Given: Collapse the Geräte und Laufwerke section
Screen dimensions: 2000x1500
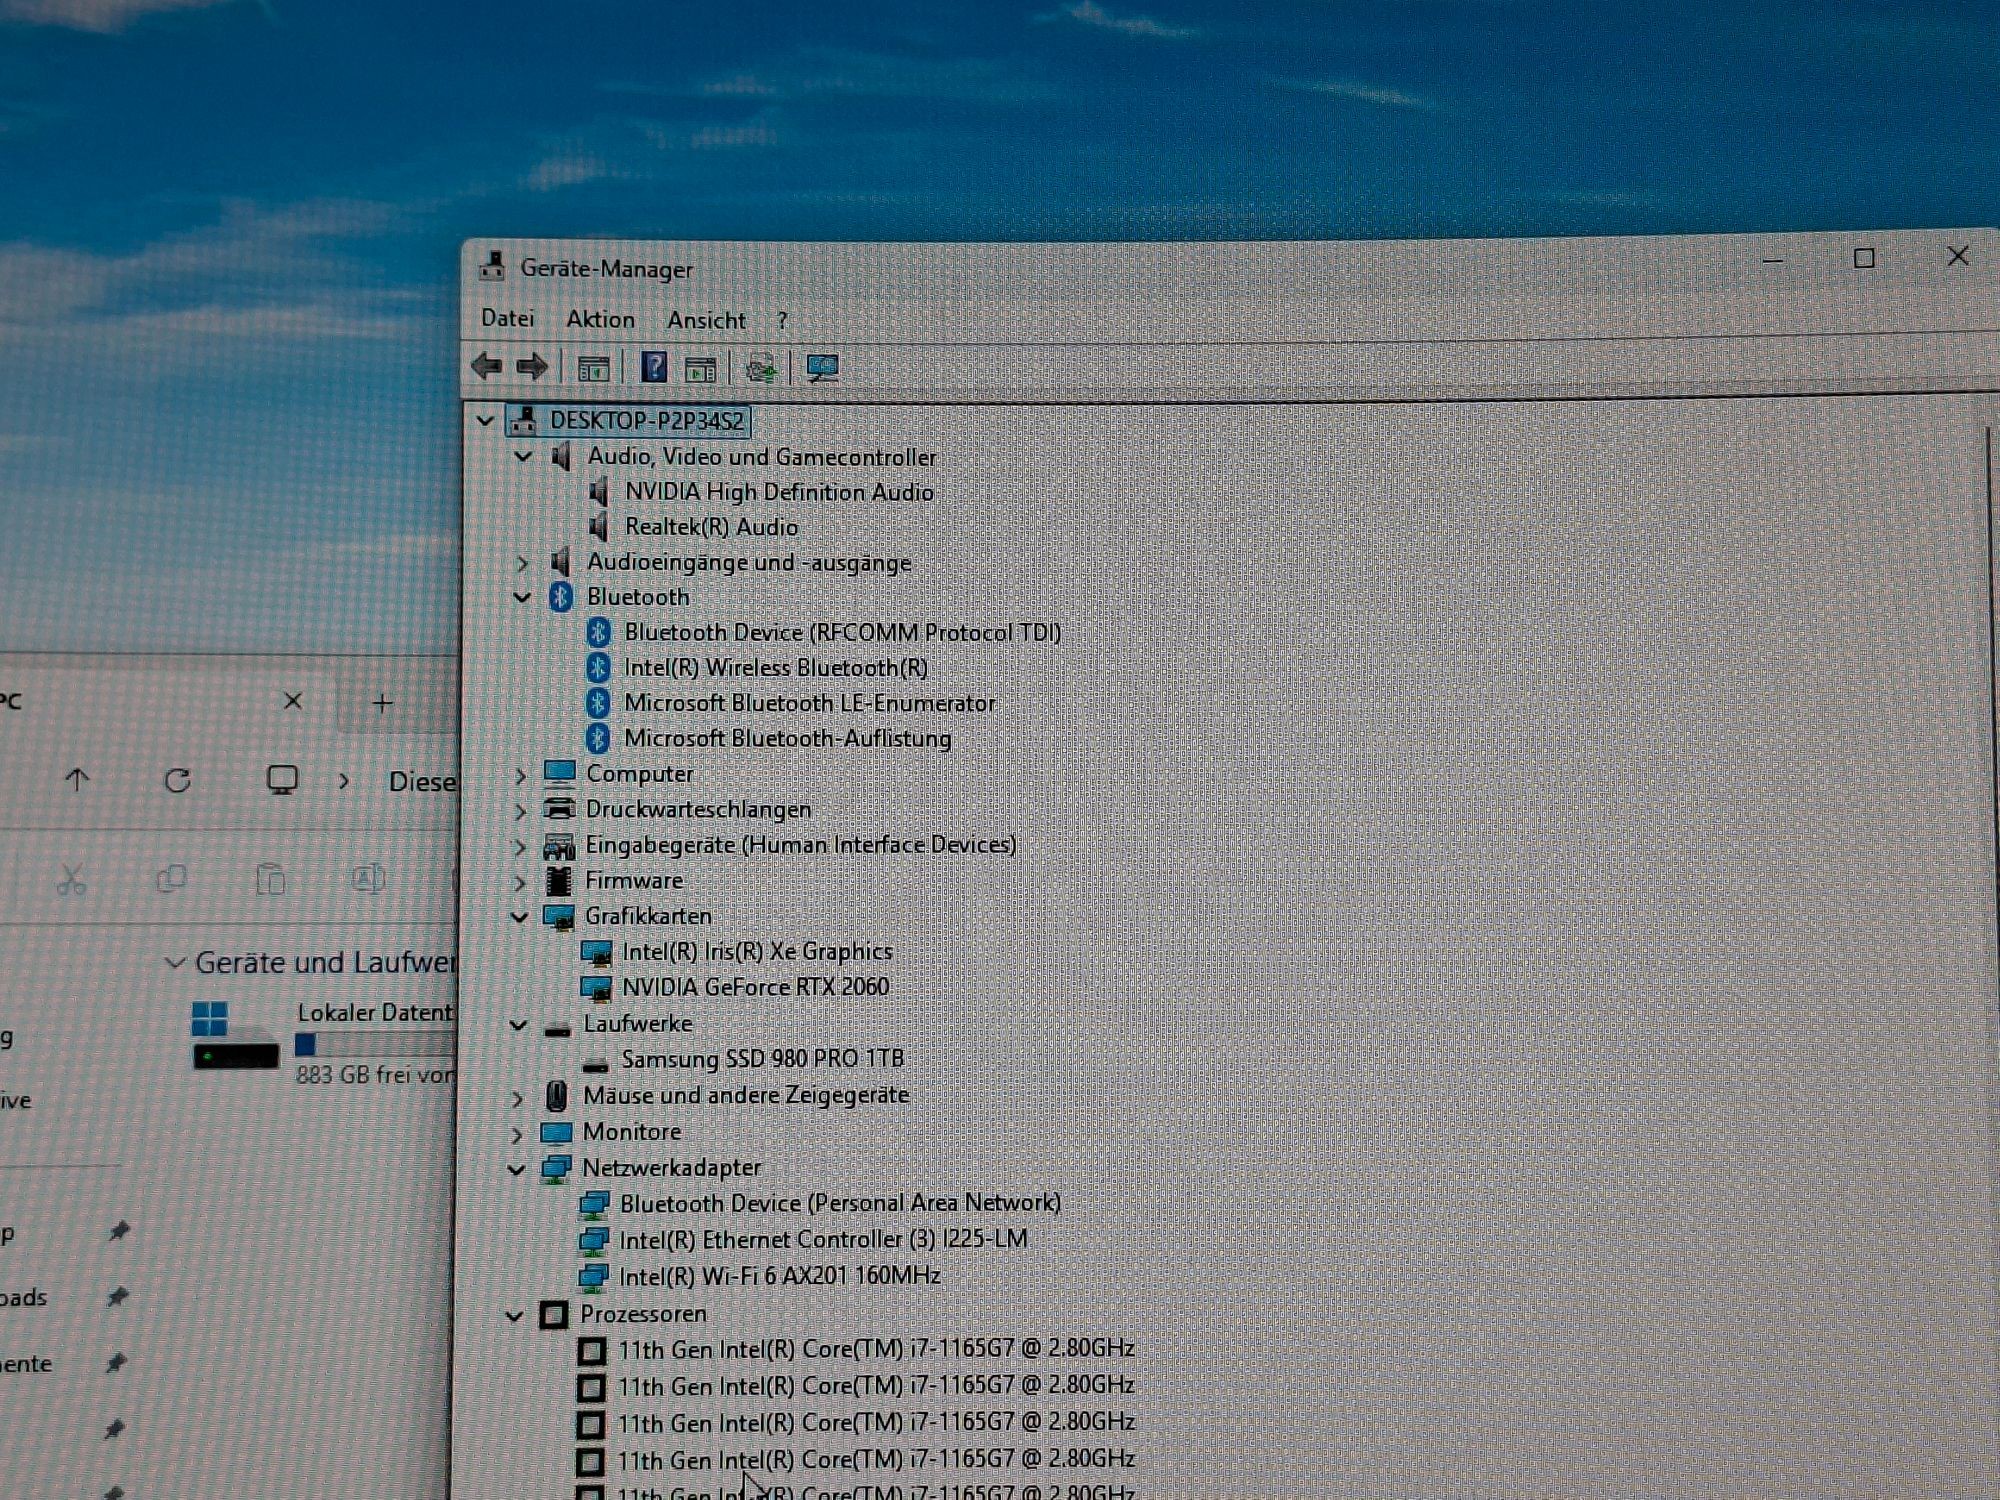Looking at the screenshot, I should click(x=175, y=963).
